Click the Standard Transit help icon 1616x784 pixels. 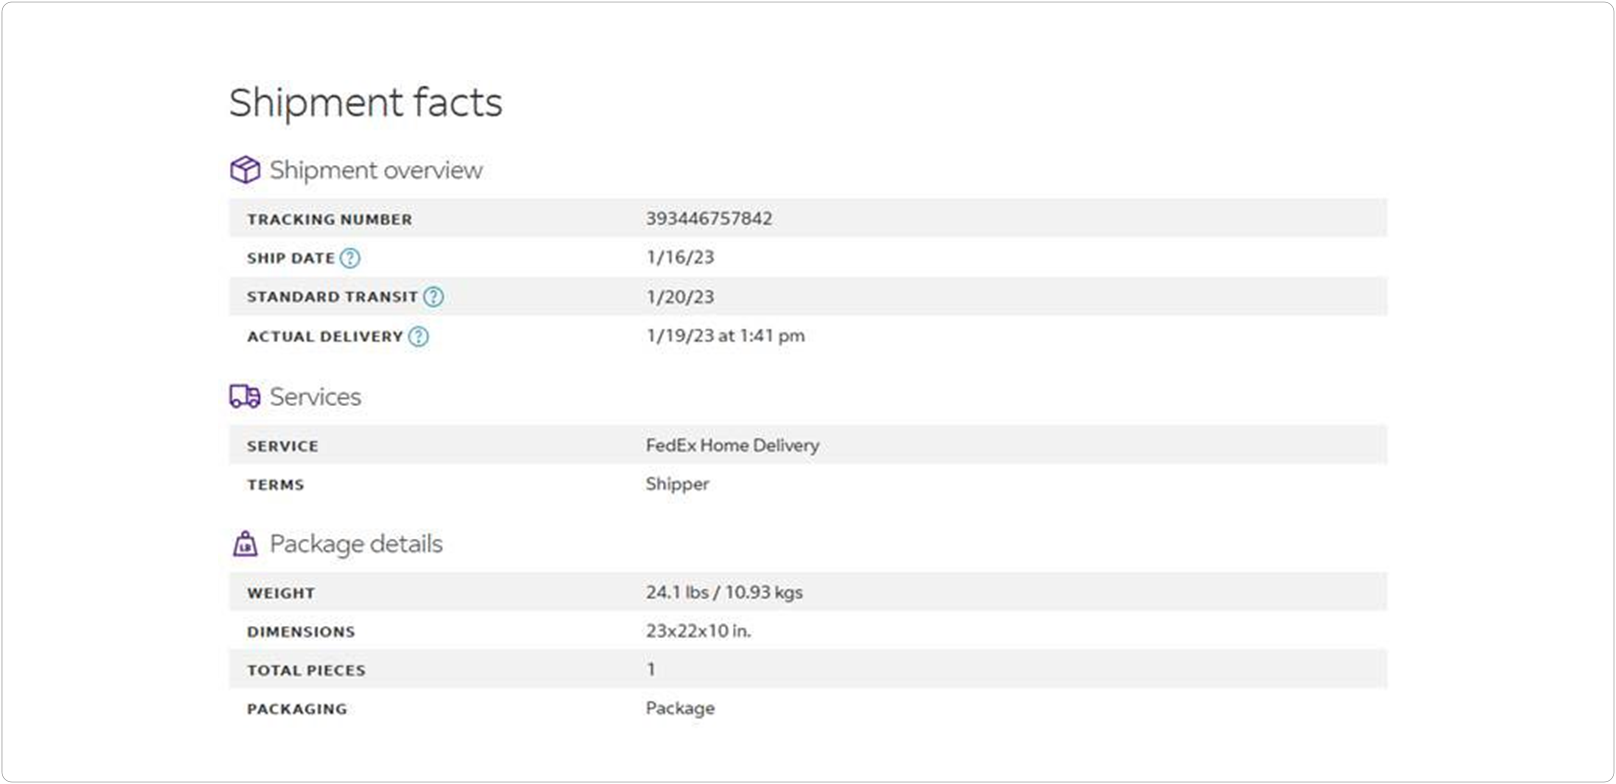point(433,297)
